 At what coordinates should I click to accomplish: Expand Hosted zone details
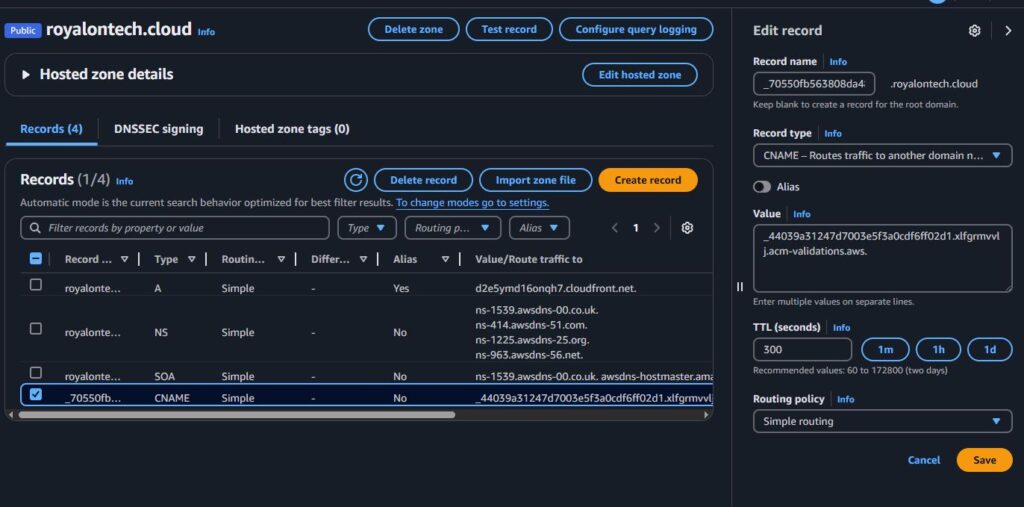coord(26,74)
